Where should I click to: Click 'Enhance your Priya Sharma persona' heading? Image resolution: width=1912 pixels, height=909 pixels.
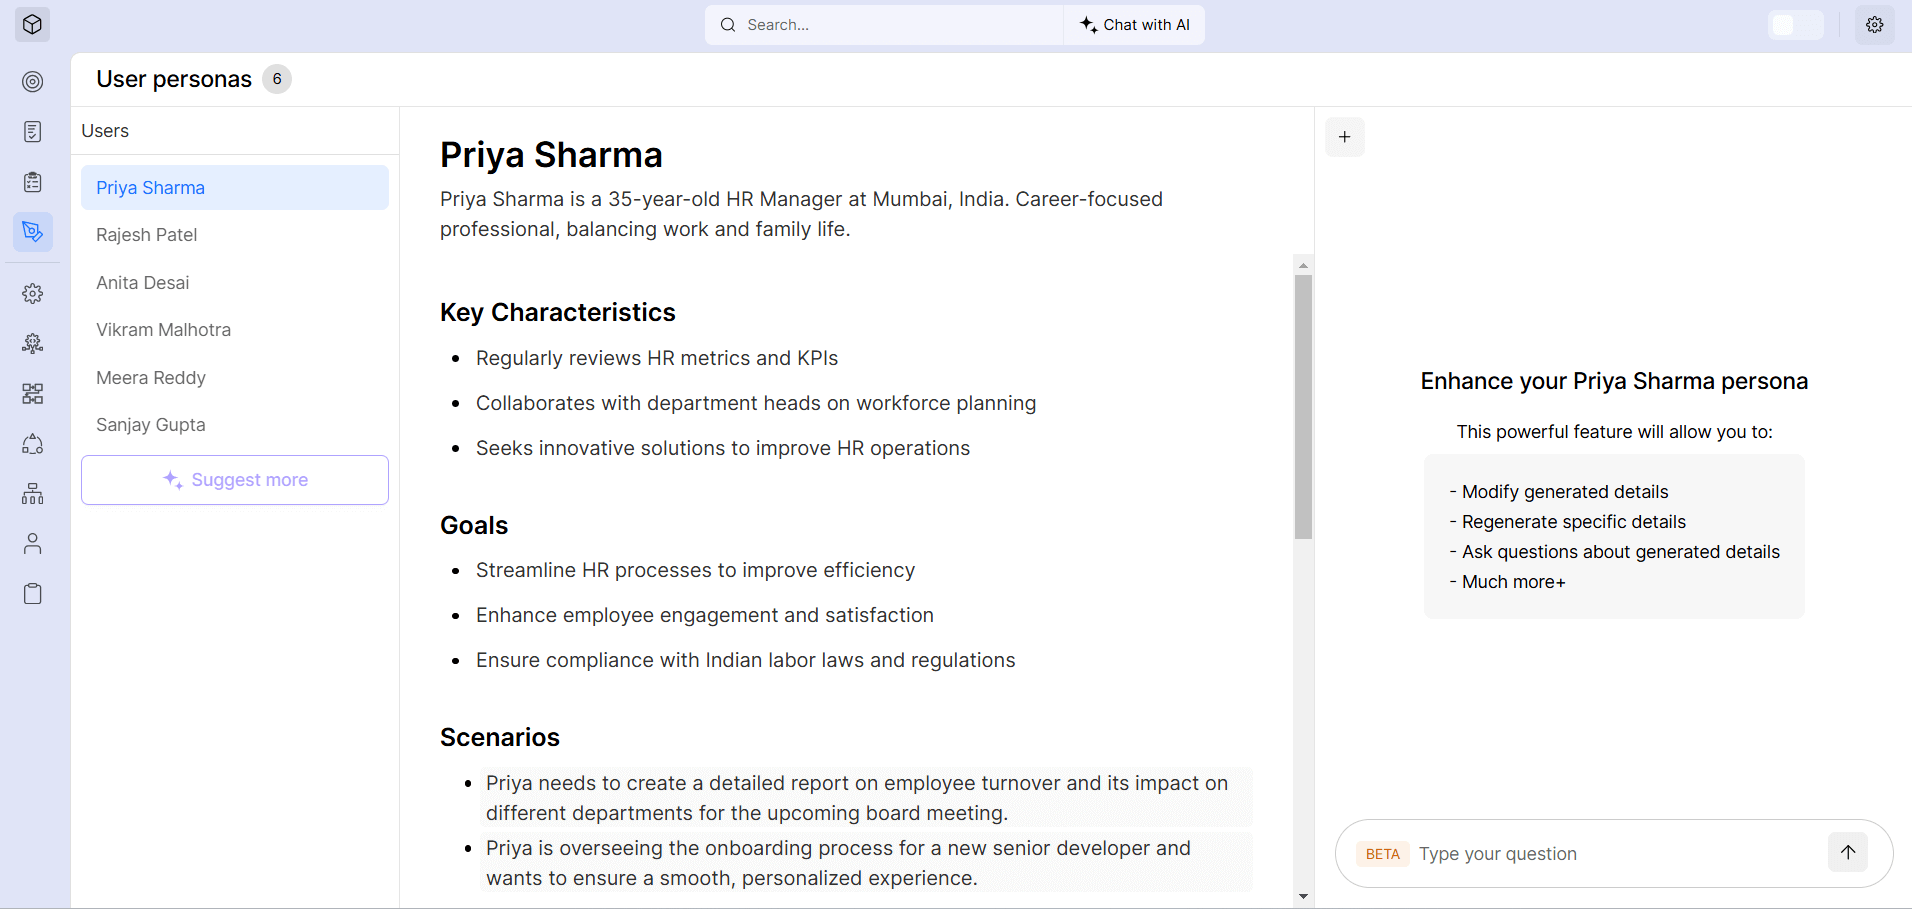1614,381
